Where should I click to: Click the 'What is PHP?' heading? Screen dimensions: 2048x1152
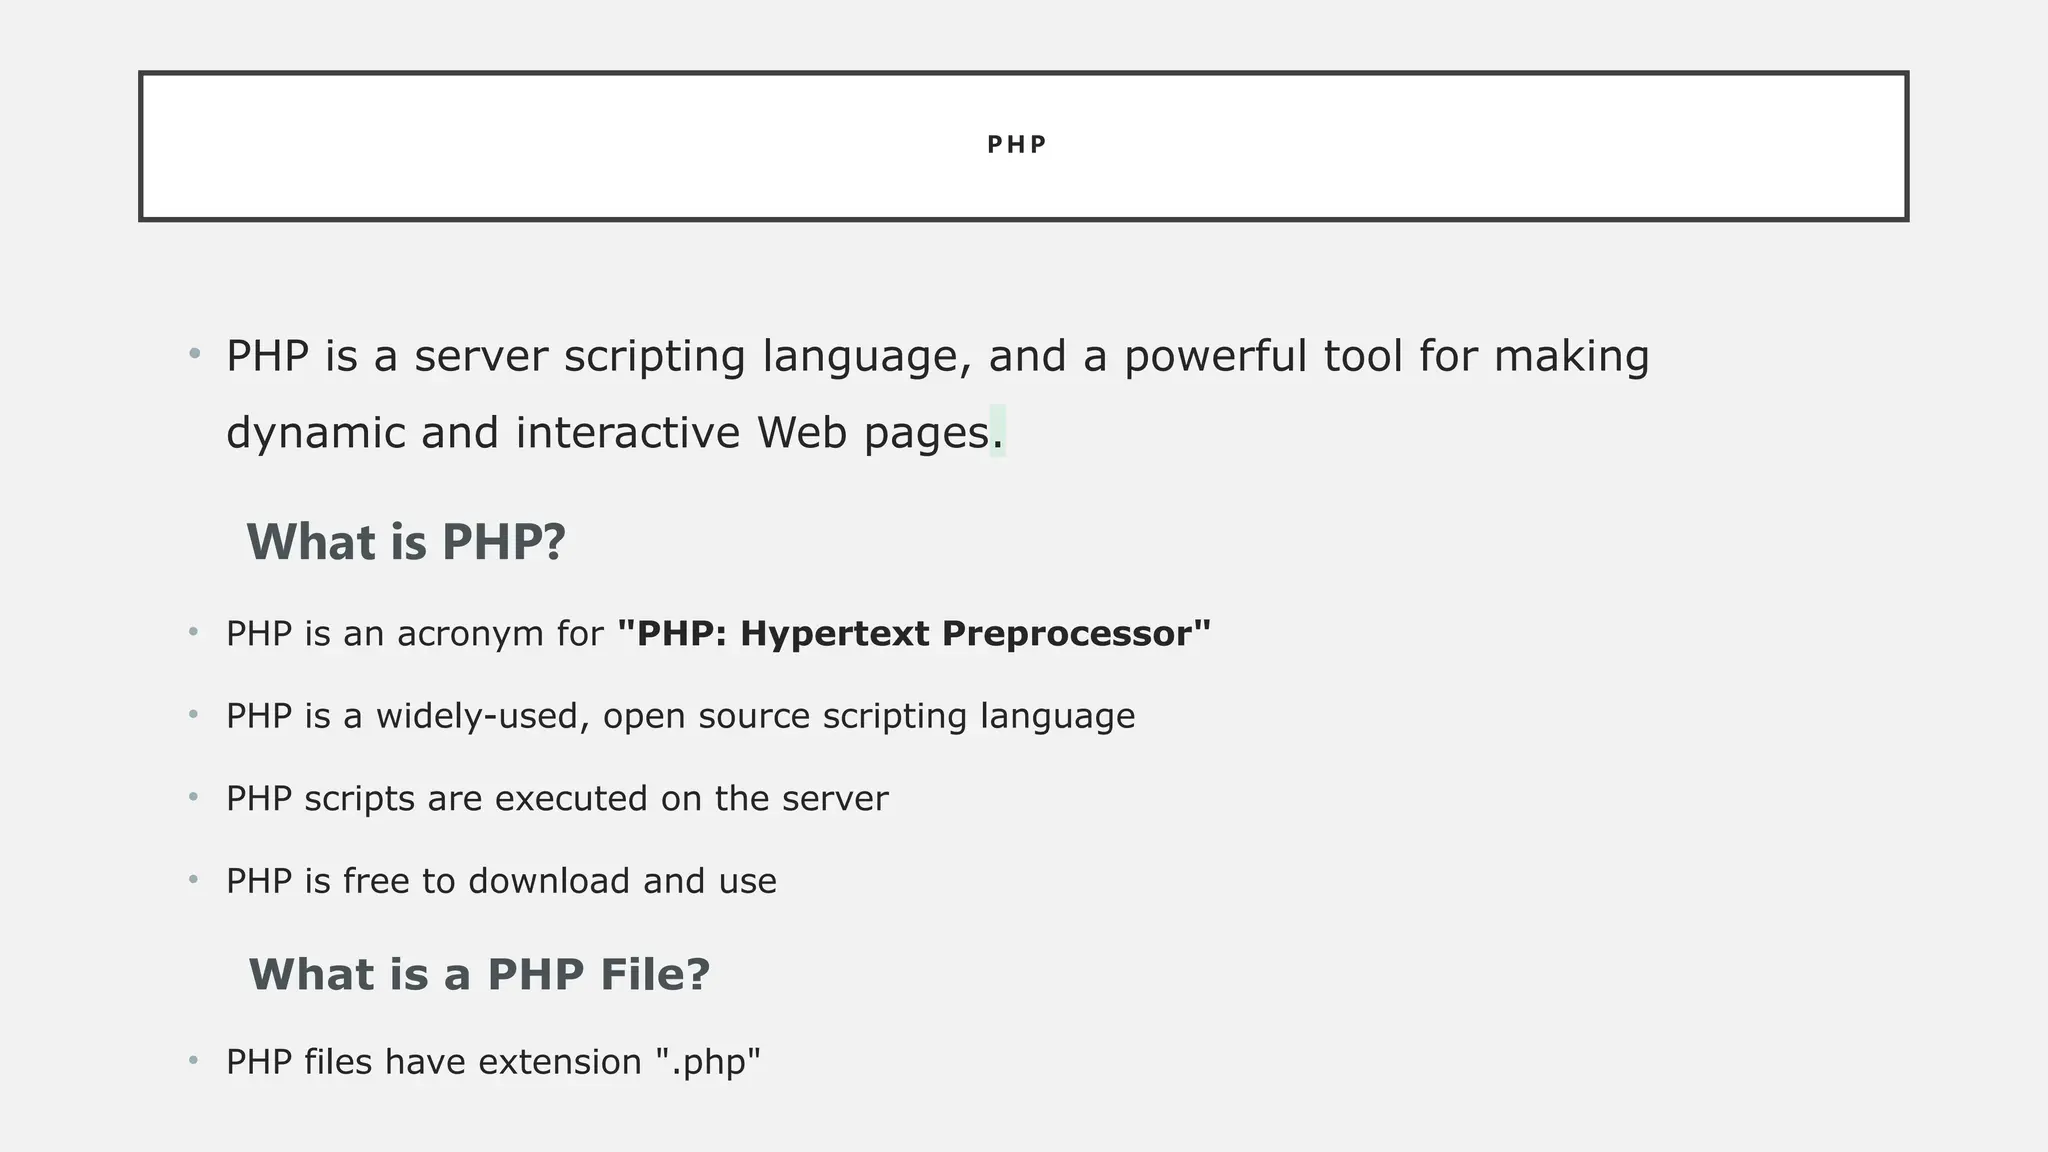click(406, 542)
